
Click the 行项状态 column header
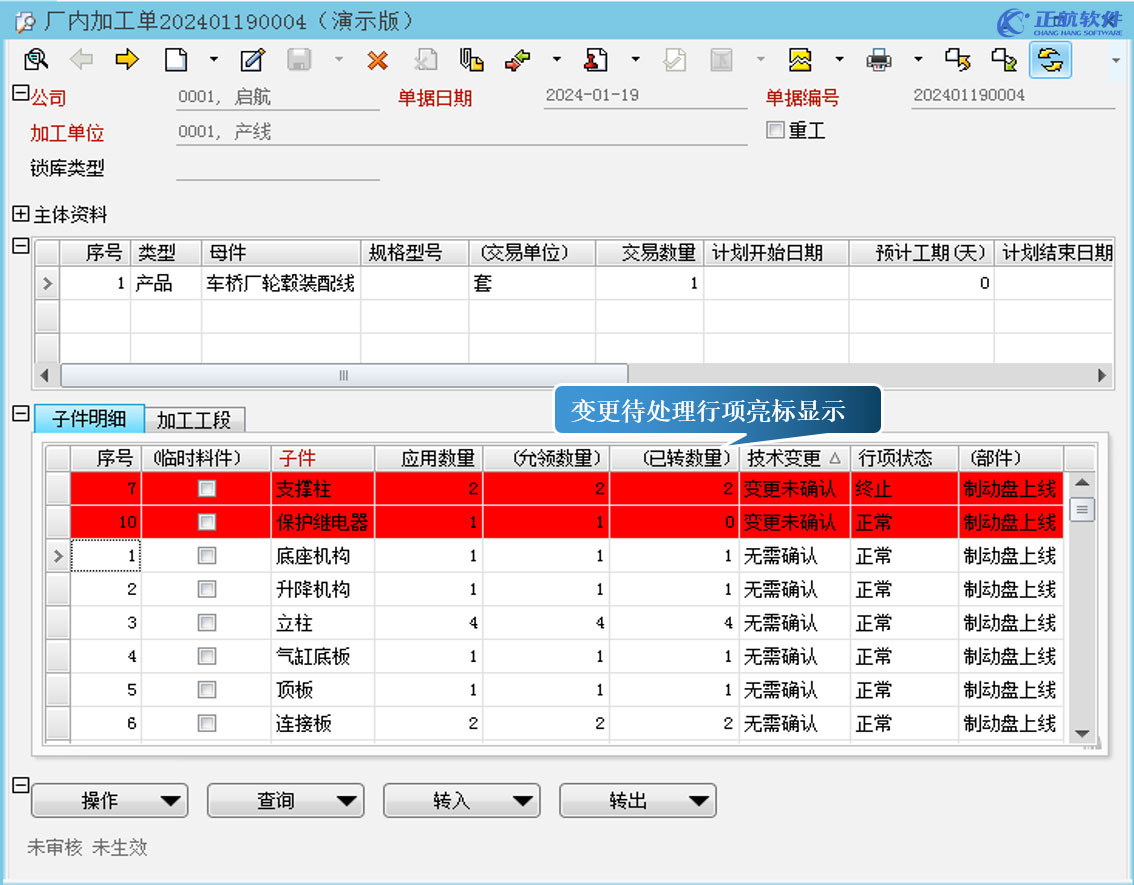(904, 458)
